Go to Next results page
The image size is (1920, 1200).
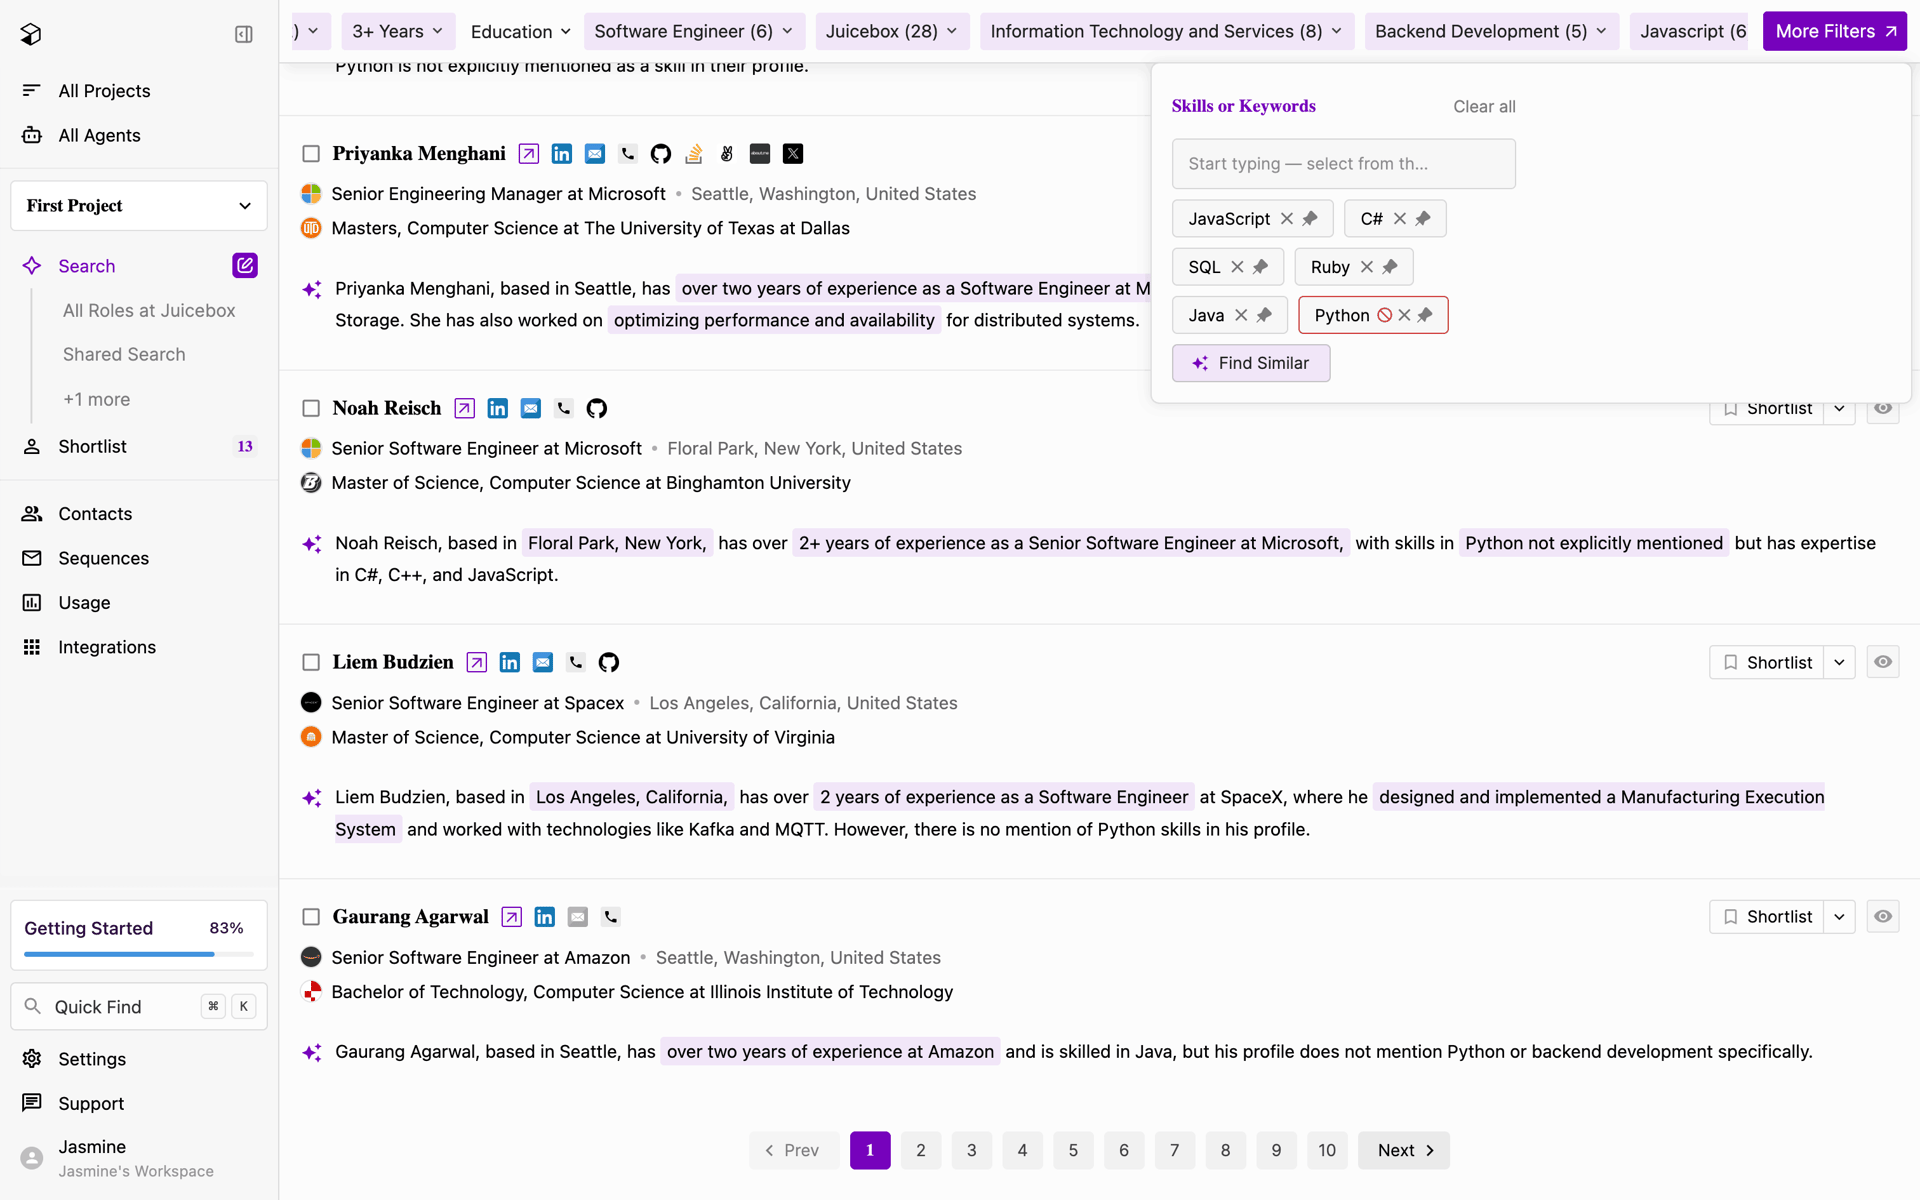point(1404,1150)
